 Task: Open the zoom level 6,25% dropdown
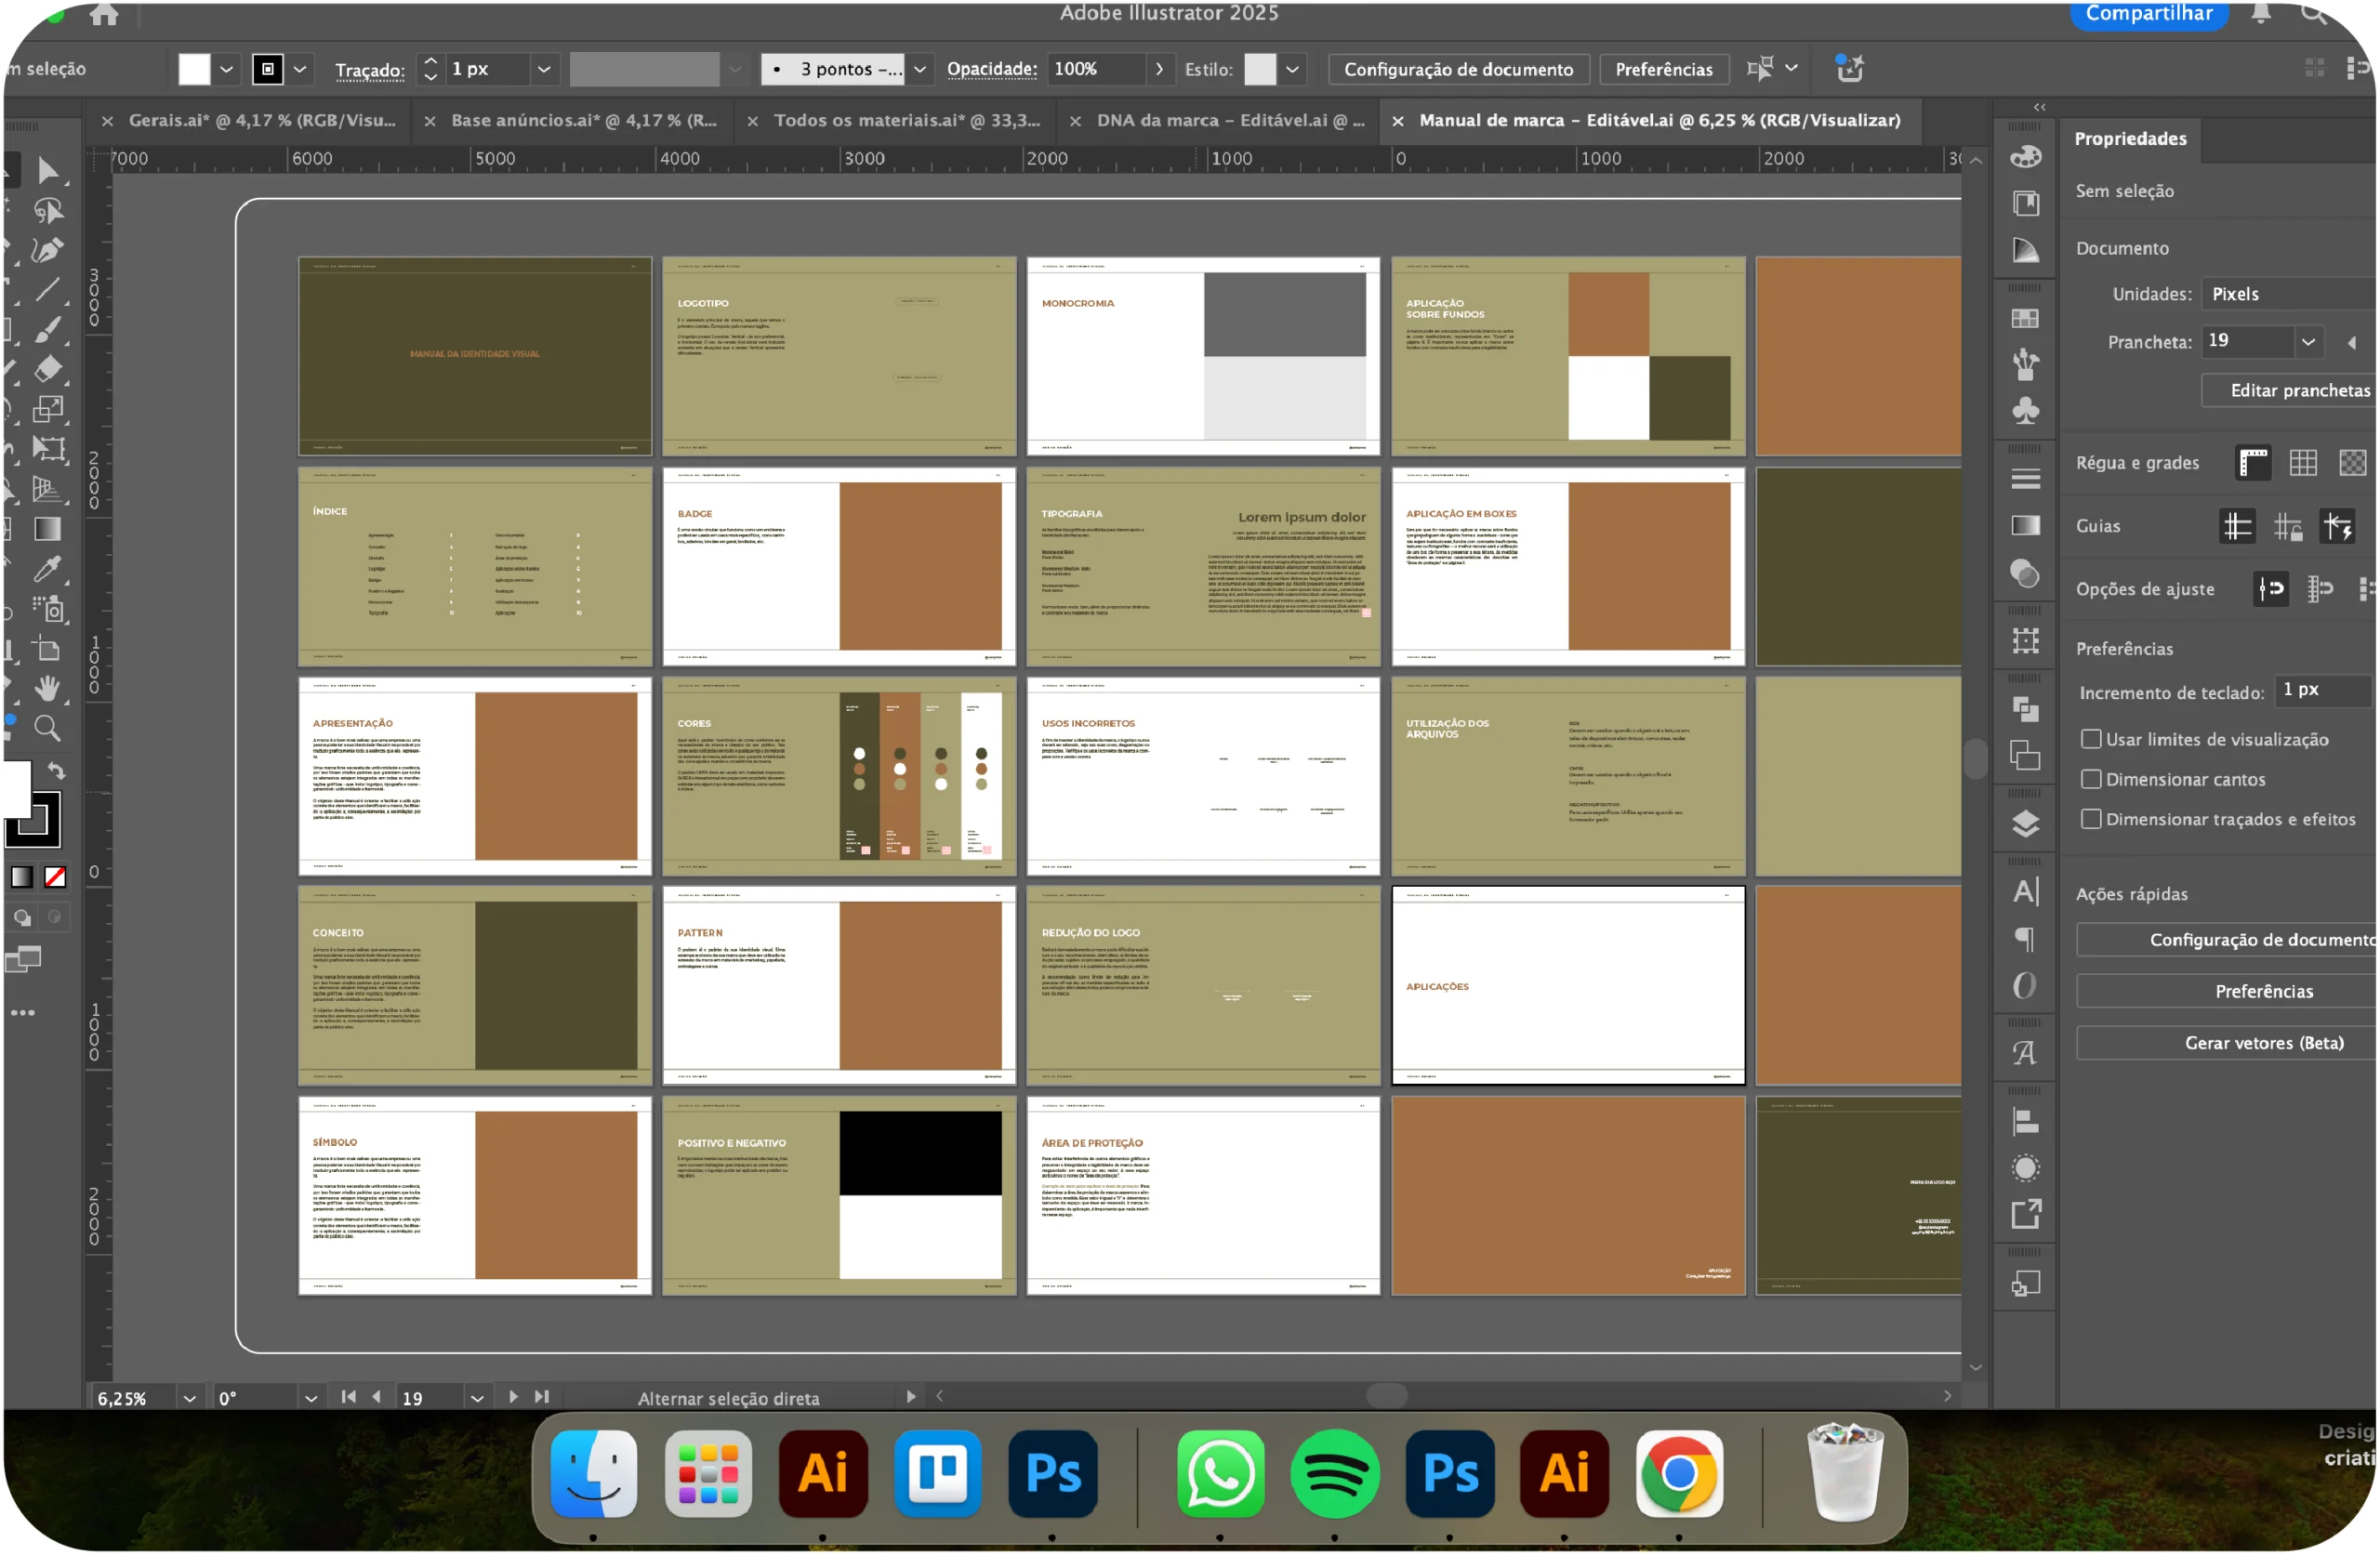[x=189, y=1399]
